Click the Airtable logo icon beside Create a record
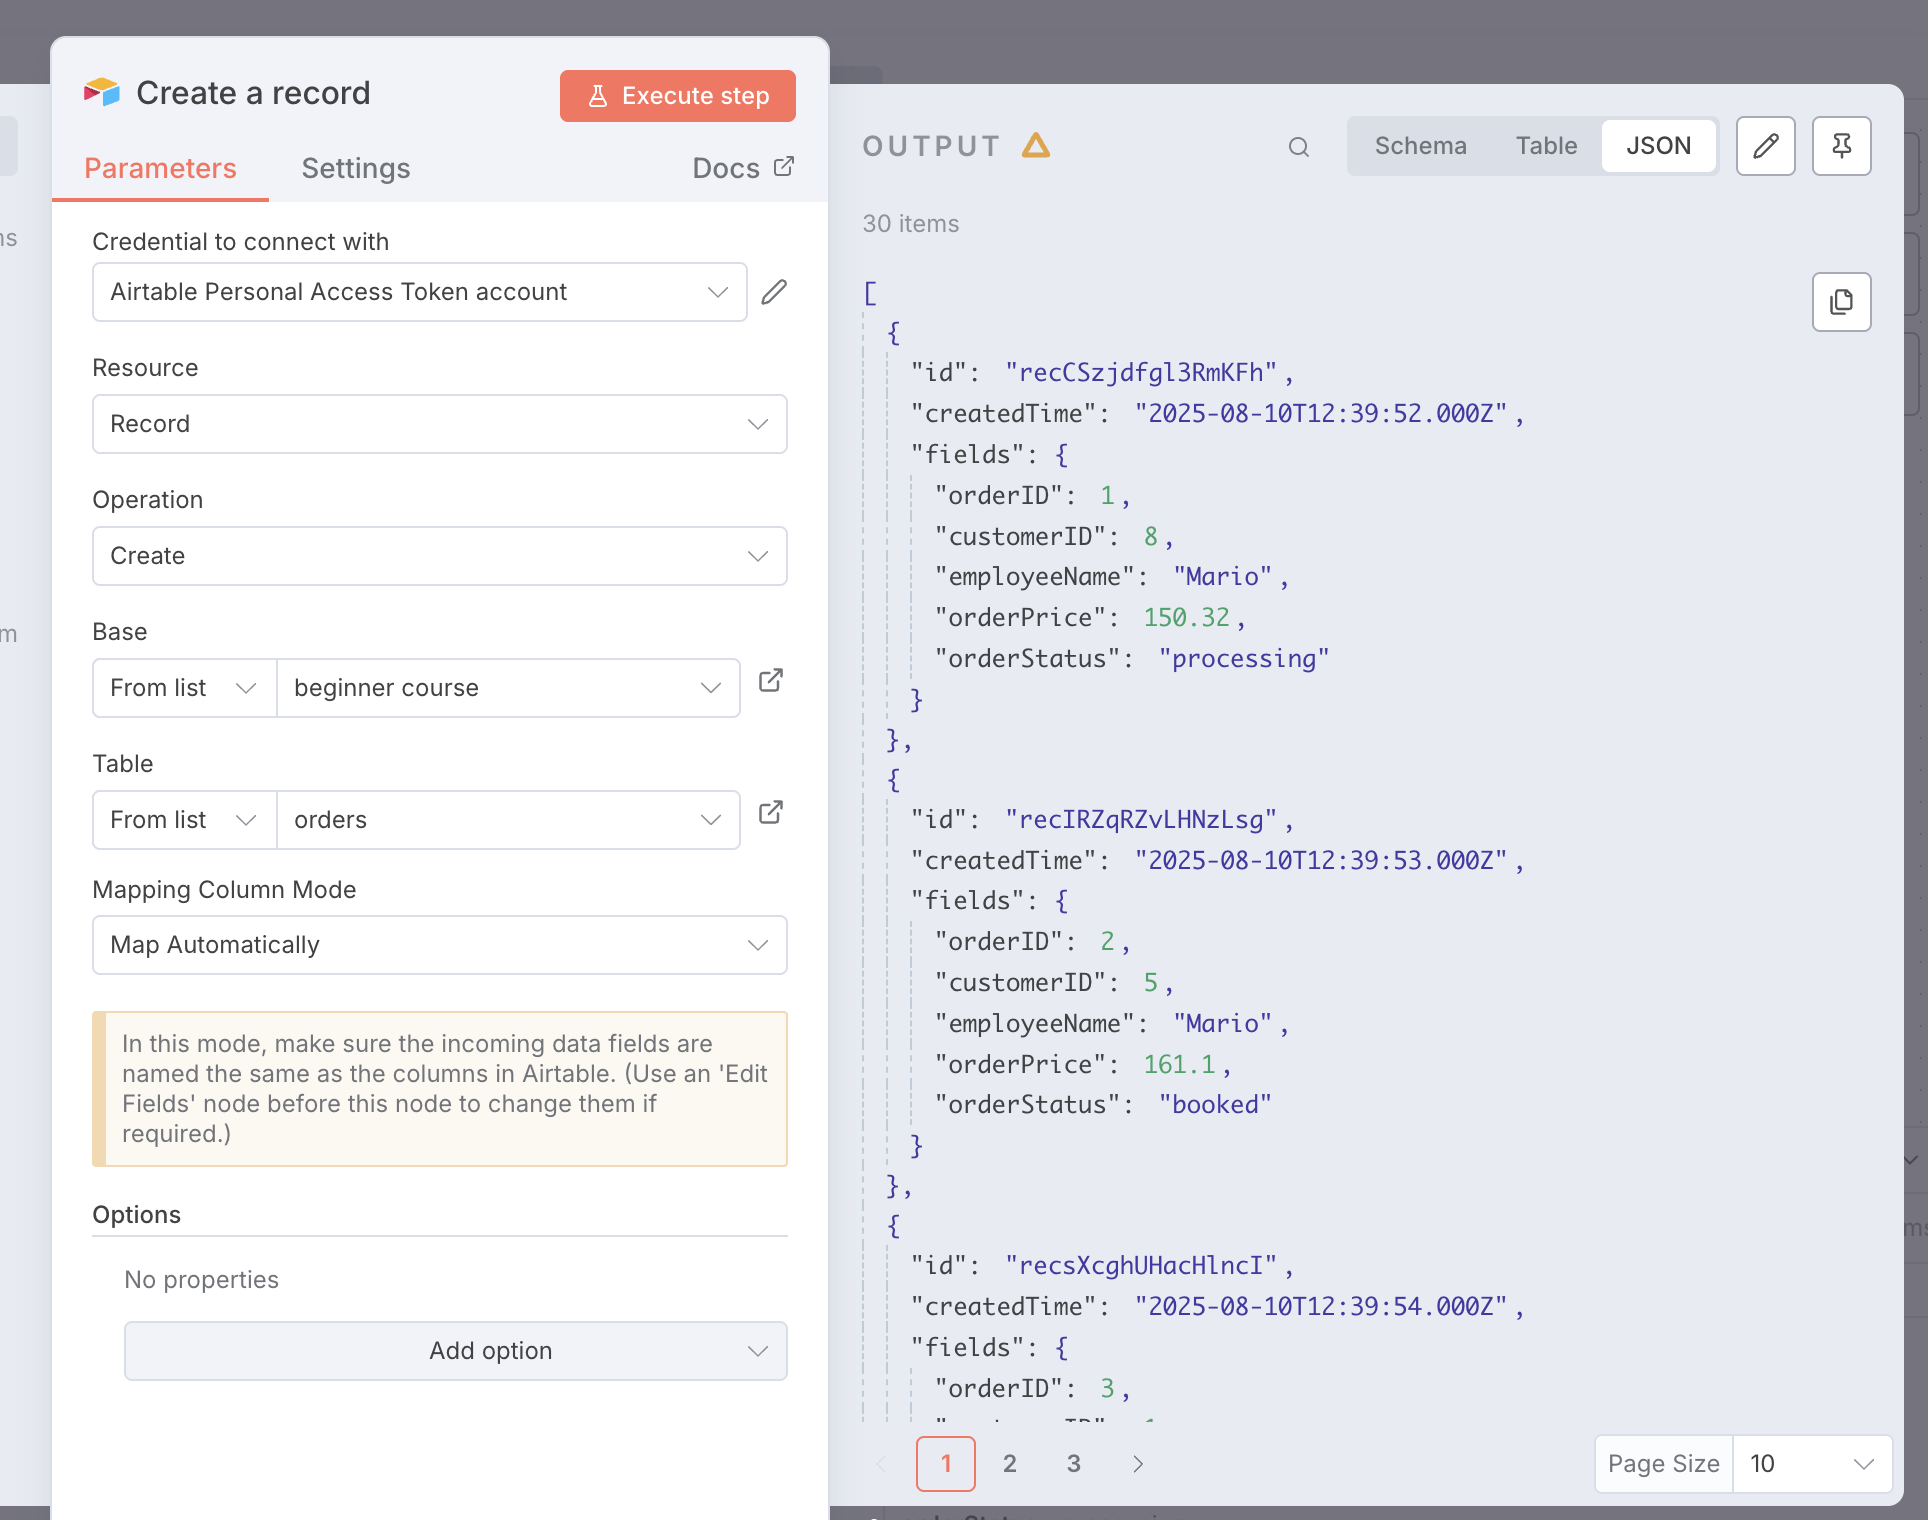This screenshot has height=1520, width=1928. (x=102, y=92)
